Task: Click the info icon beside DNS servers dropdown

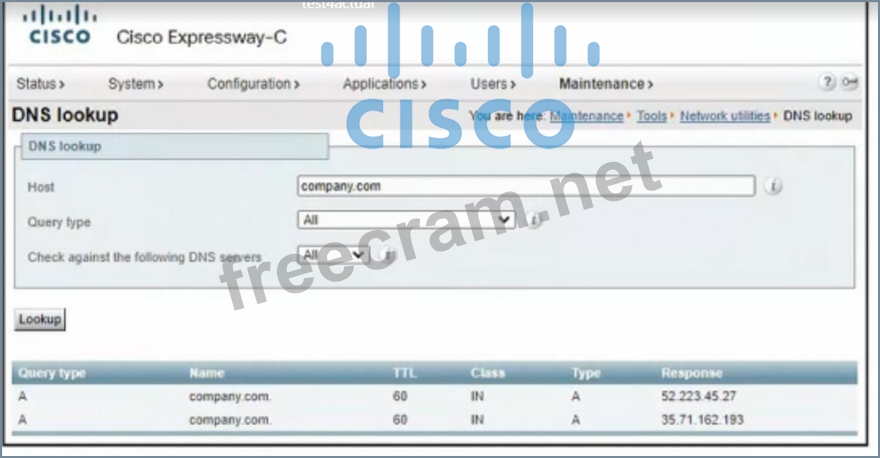Action: (x=387, y=256)
